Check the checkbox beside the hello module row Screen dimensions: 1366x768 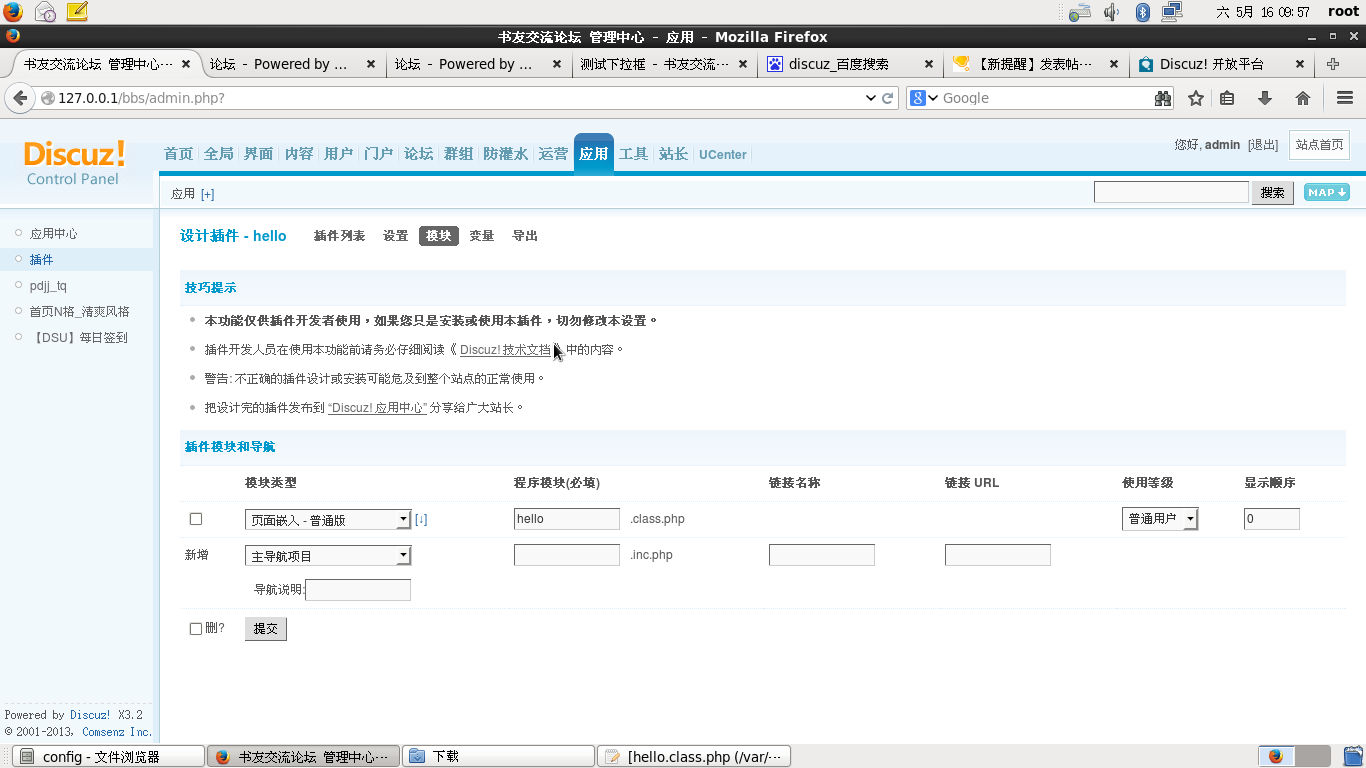197,518
